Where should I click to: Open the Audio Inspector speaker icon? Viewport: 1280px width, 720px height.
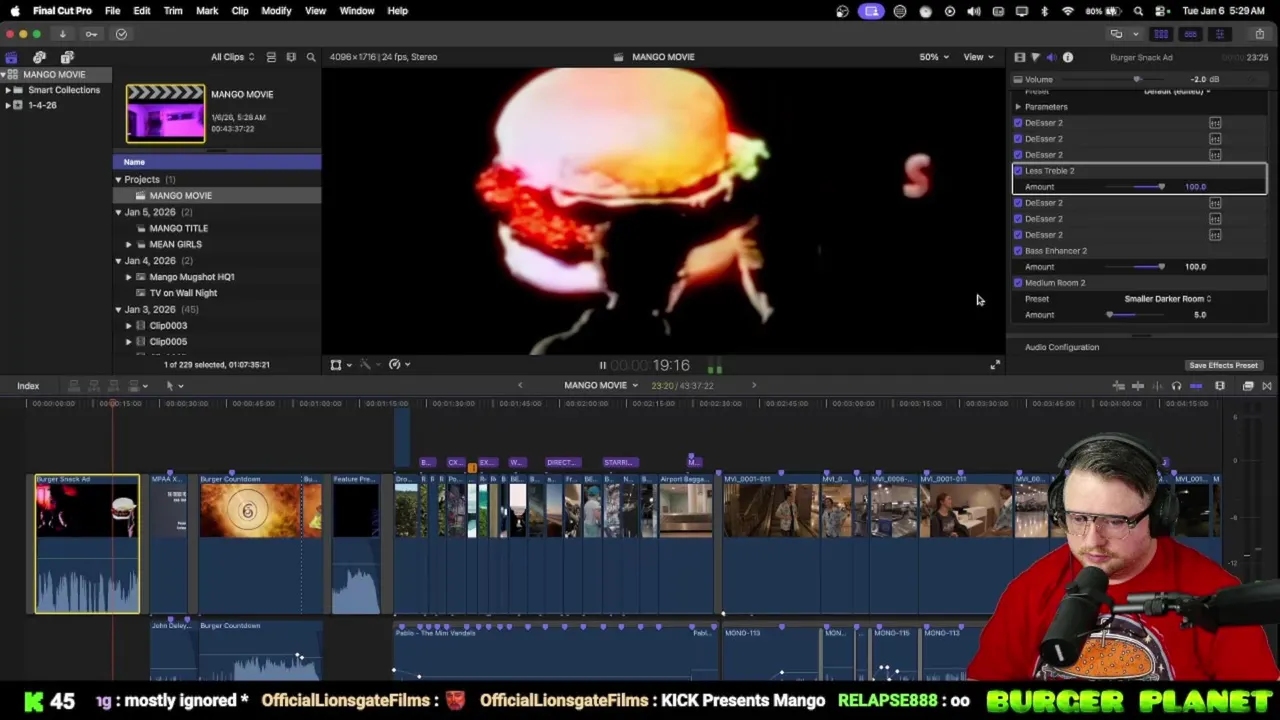coord(1051,57)
